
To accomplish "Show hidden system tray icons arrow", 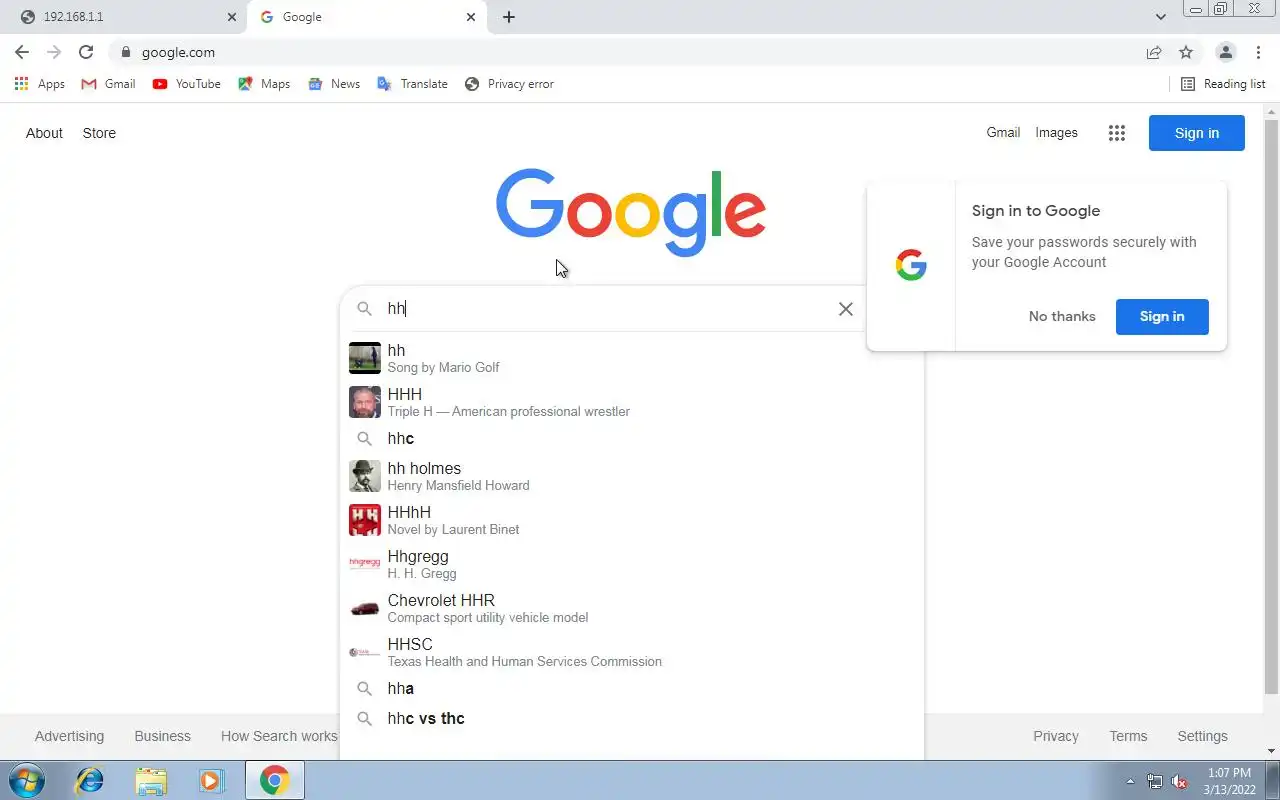I will click(x=1130, y=782).
